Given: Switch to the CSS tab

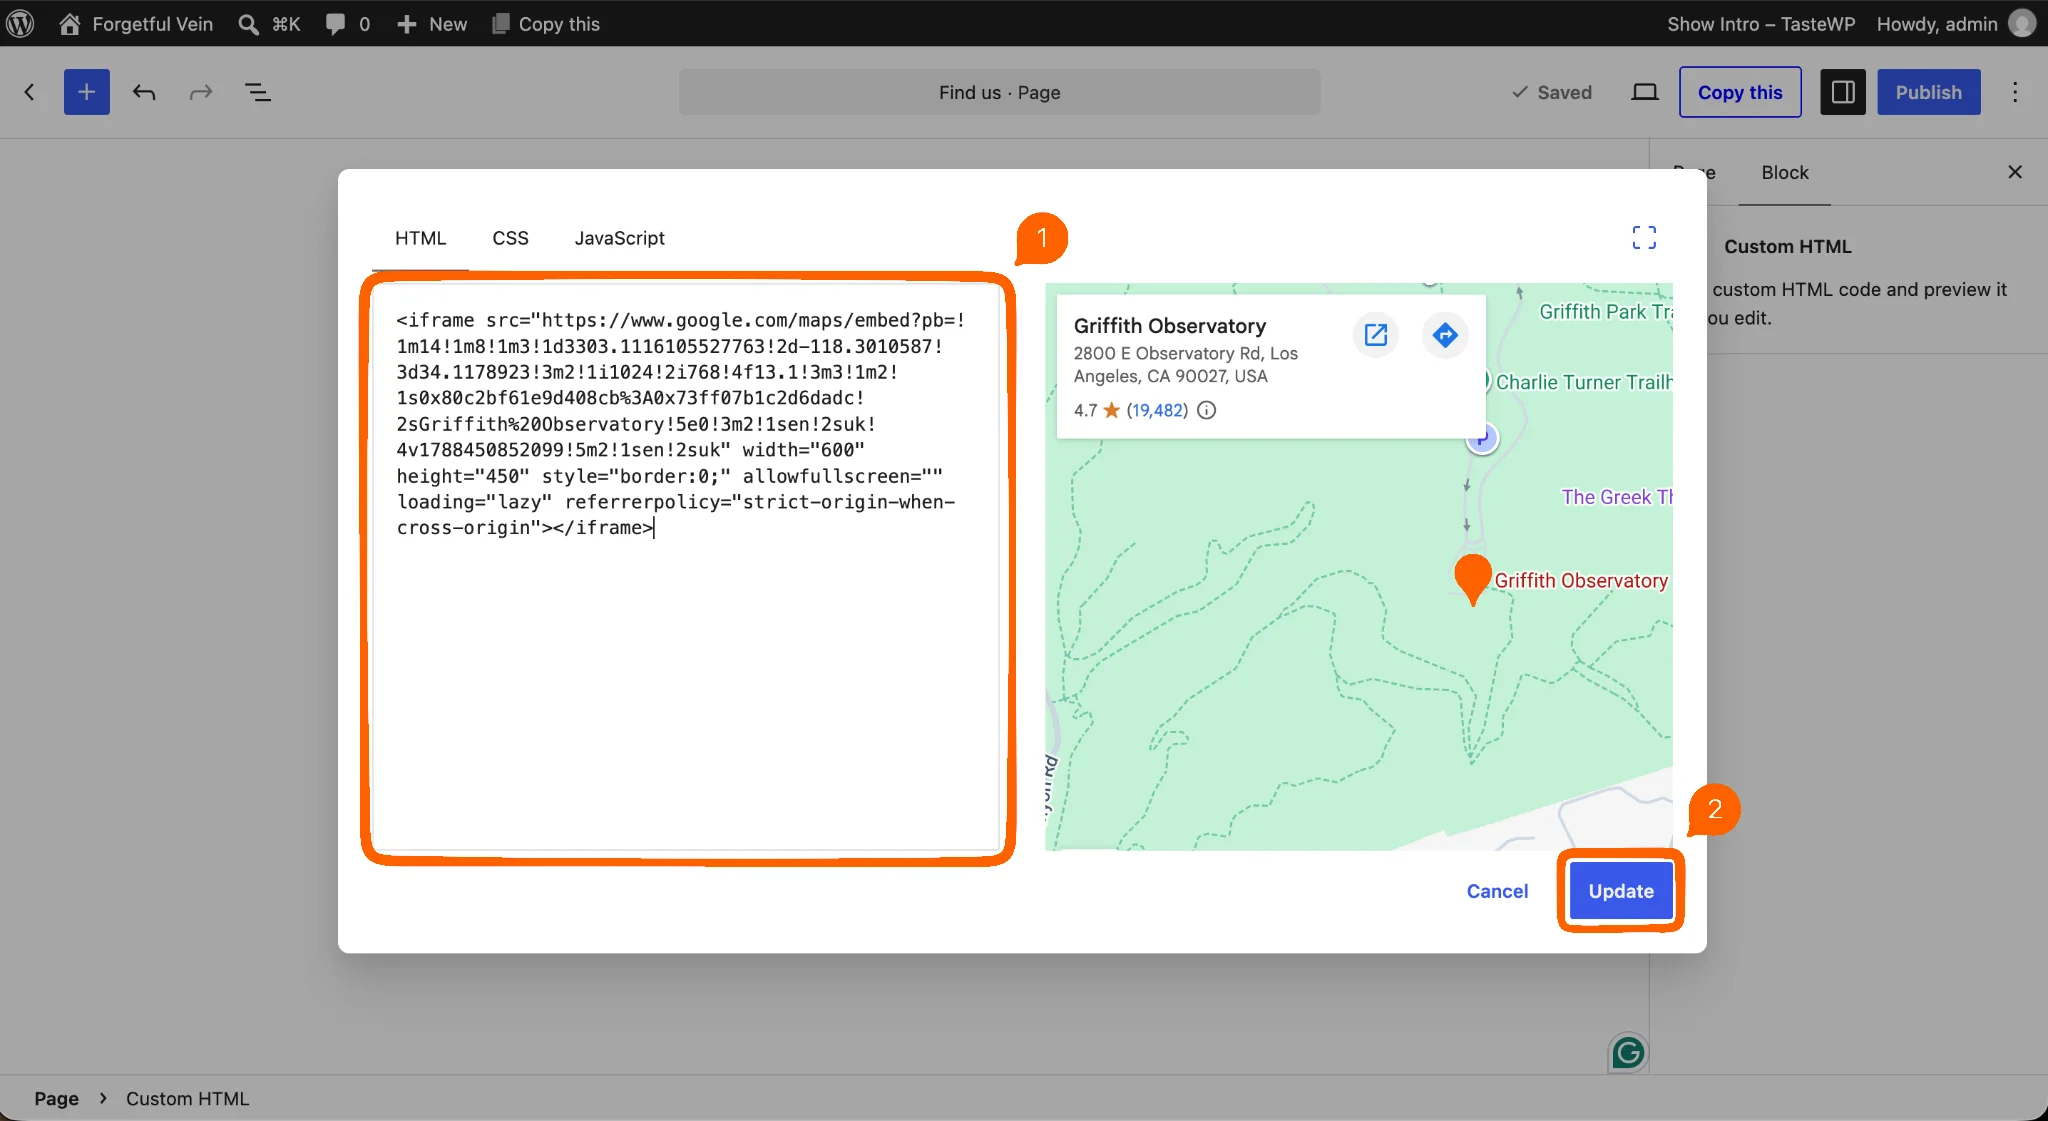Looking at the screenshot, I should click(x=510, y=238).
